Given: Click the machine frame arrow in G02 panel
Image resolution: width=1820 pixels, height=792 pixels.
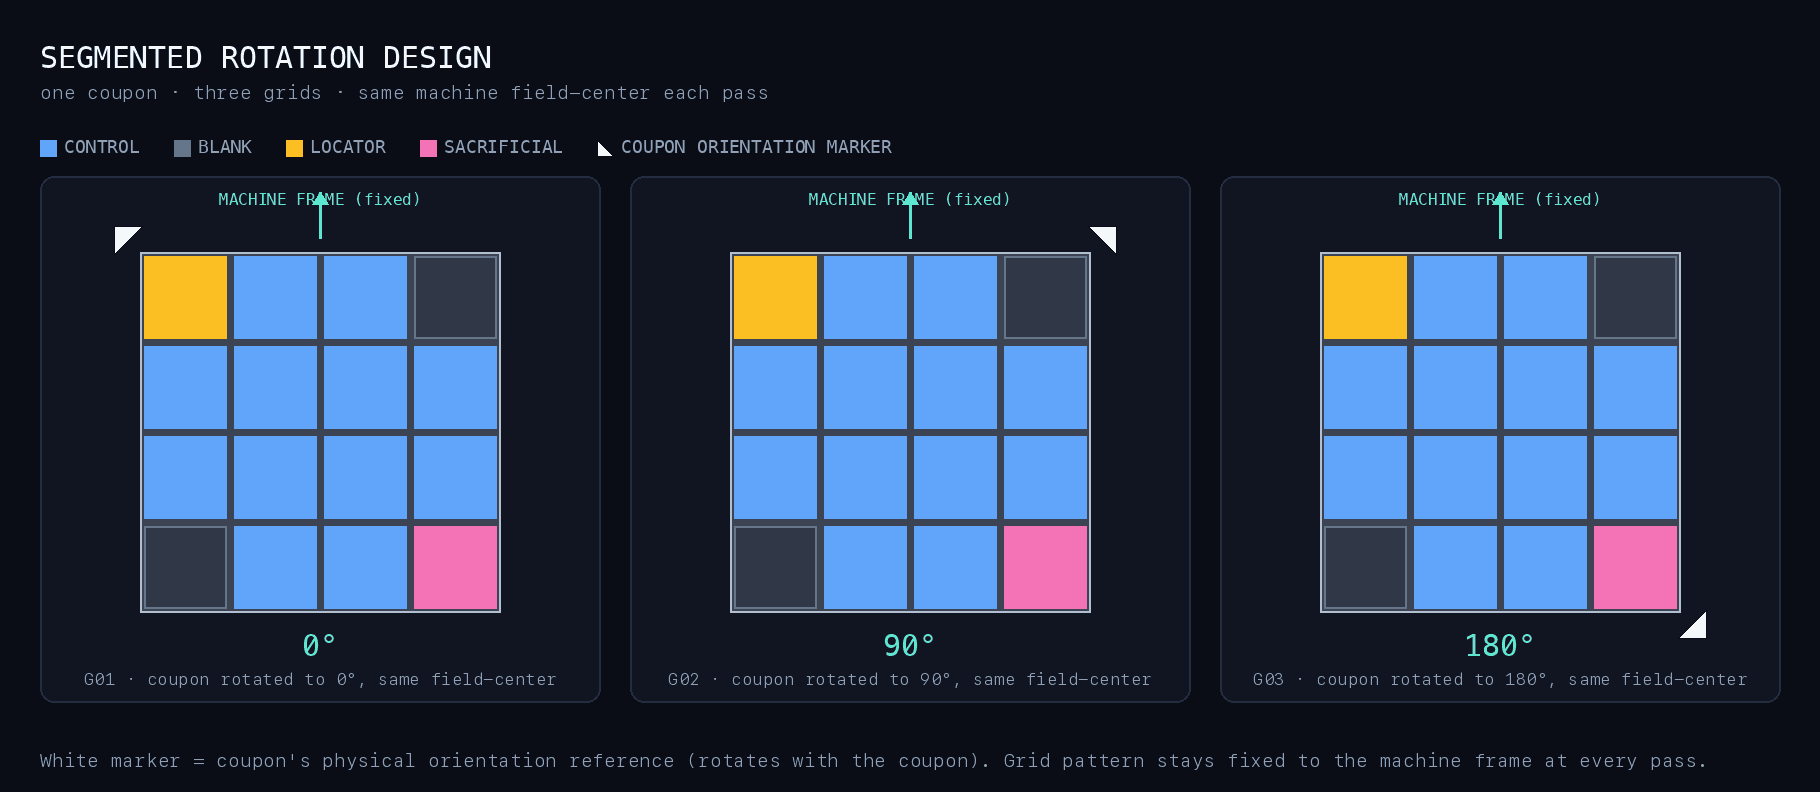Looking at the screenshot, I should click(x=910, y=215).
